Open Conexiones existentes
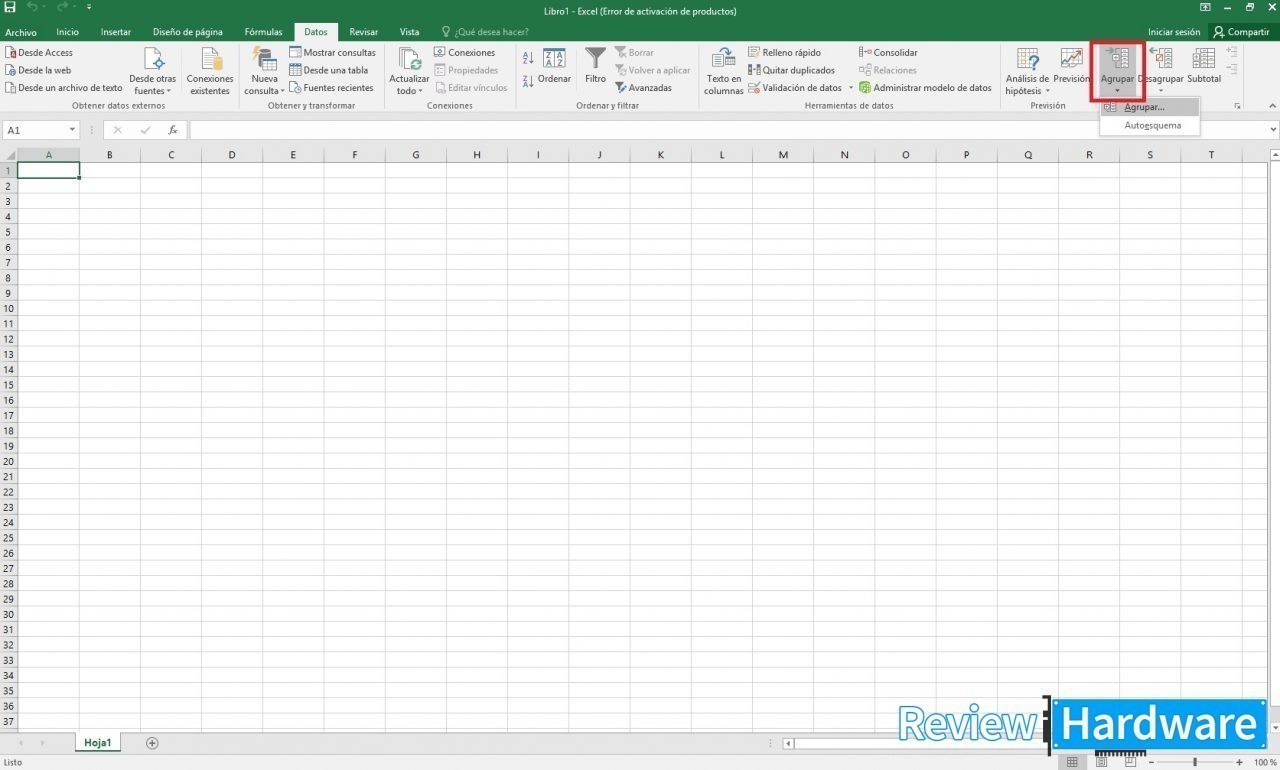Screen dimensions: 1280x770 pos(210,71)
